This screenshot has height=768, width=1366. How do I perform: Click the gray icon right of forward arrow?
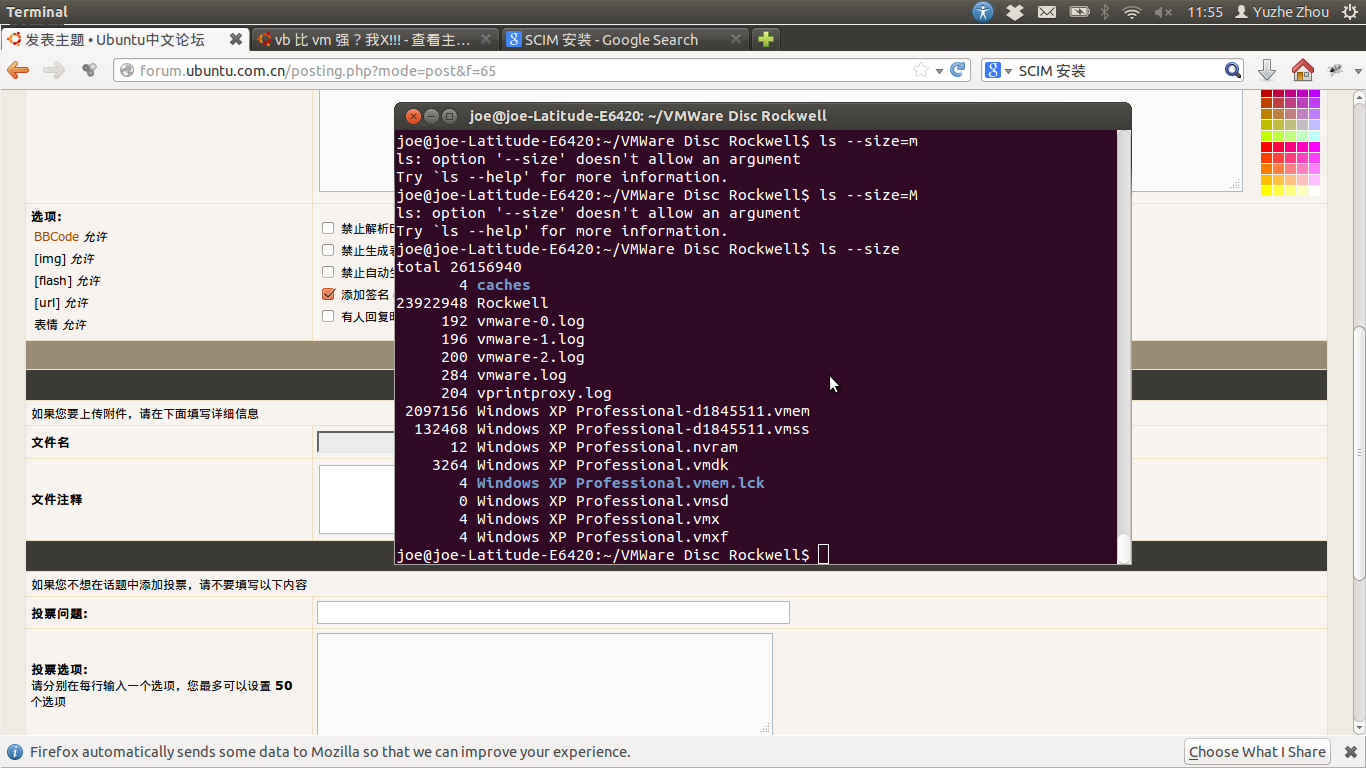(x=89, y=70)
